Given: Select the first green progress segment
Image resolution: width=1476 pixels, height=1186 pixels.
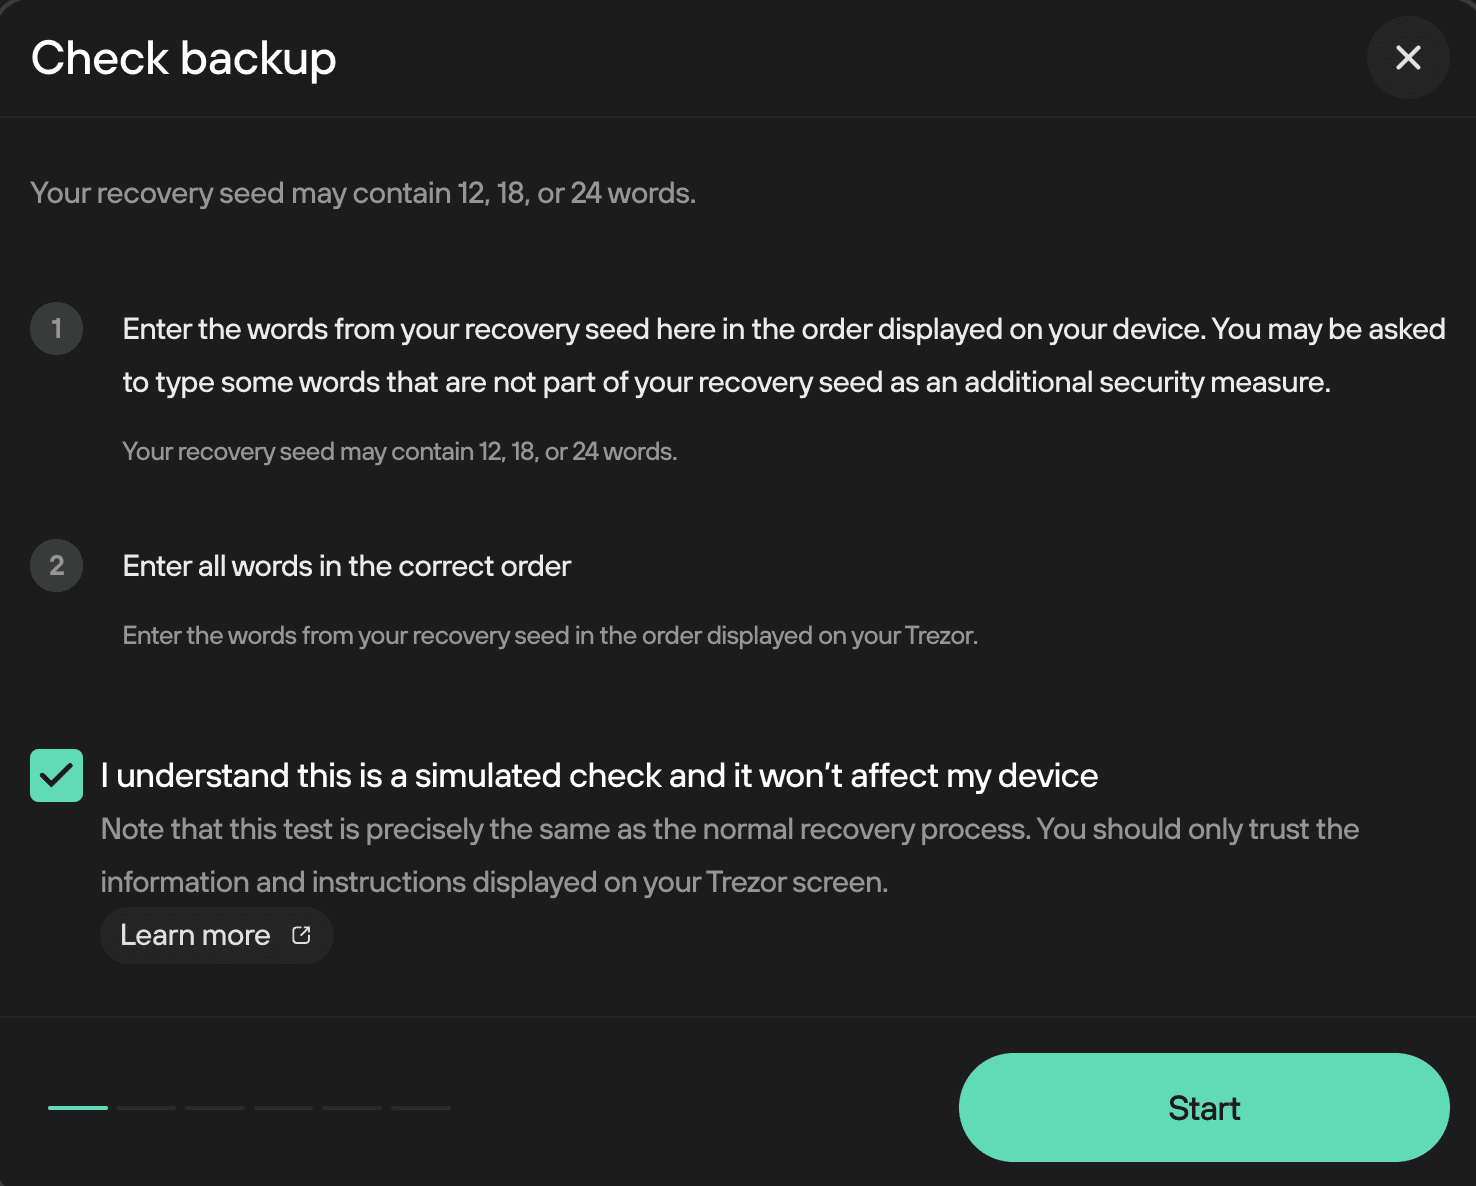Looking at the screenshot, I should [78, 1108].
